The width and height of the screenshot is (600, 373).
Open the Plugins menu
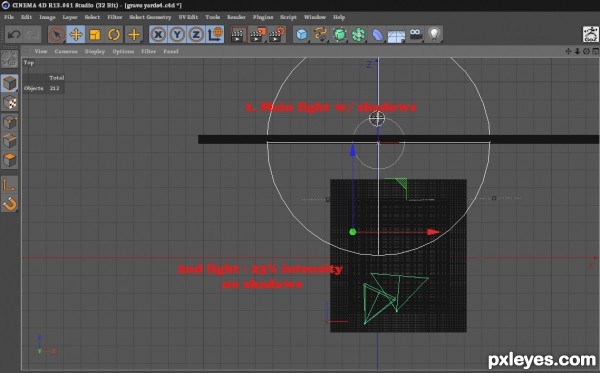263,17
